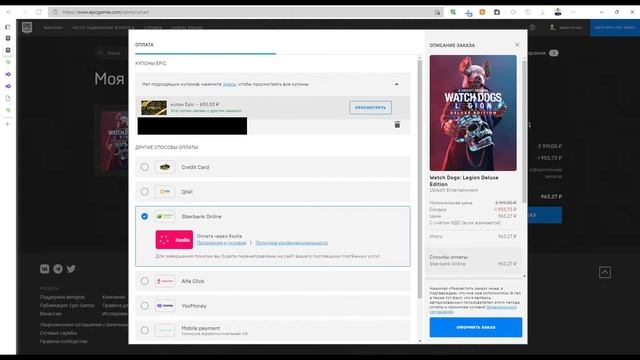Viewport: 640px width, 360px height.
Task: Delete the applied coupon with trash icon
Action: point(397,124)
